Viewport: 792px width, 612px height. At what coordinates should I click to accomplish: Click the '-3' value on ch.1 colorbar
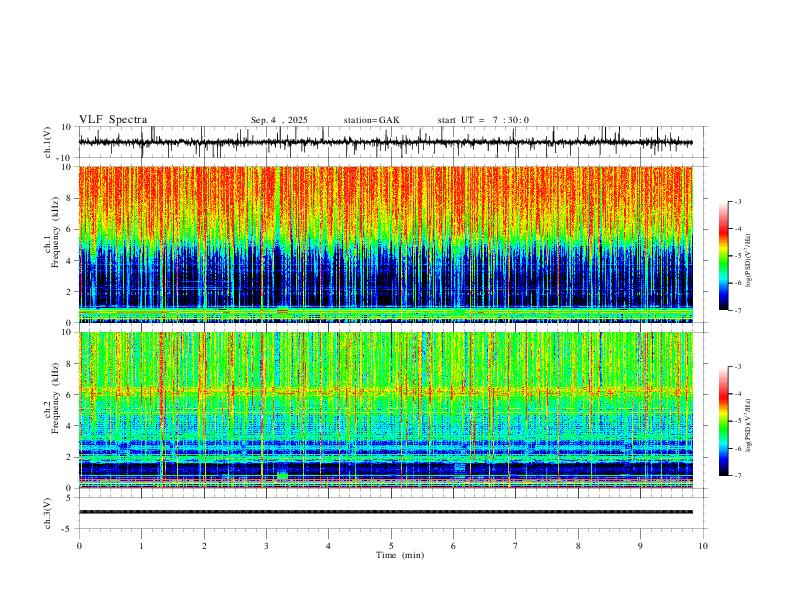737,201
